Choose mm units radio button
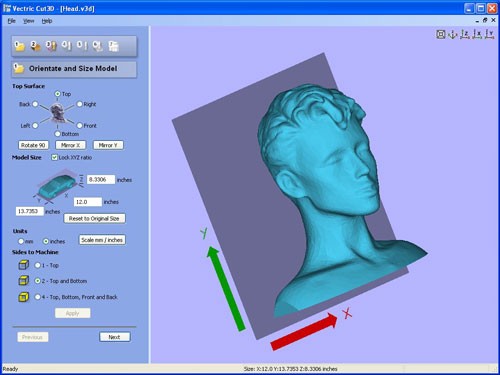The height and width of the screenshot is (375, 500). [x=21, y=241]
